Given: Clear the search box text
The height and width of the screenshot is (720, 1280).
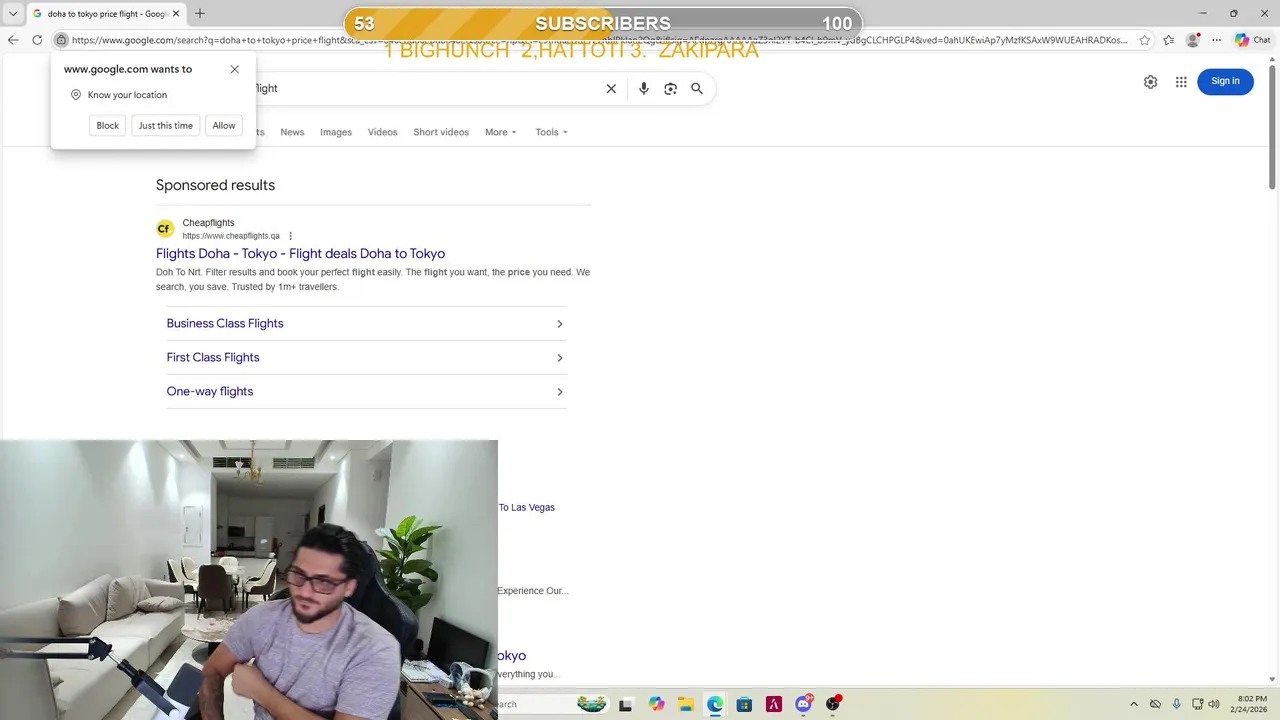Looking at the screenshot, I should click(611, 88).
